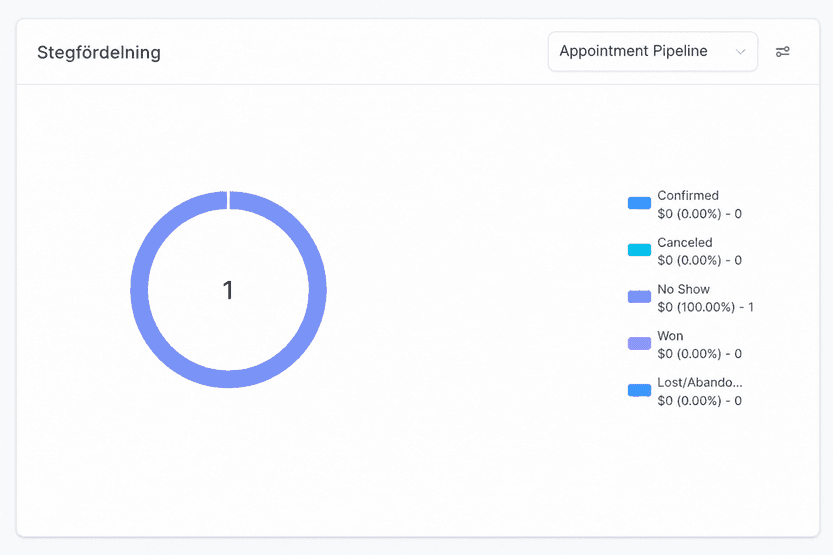Screen dimensions: 833x555
Task: Click the Confirmed legend label
Action: [688, 195]
